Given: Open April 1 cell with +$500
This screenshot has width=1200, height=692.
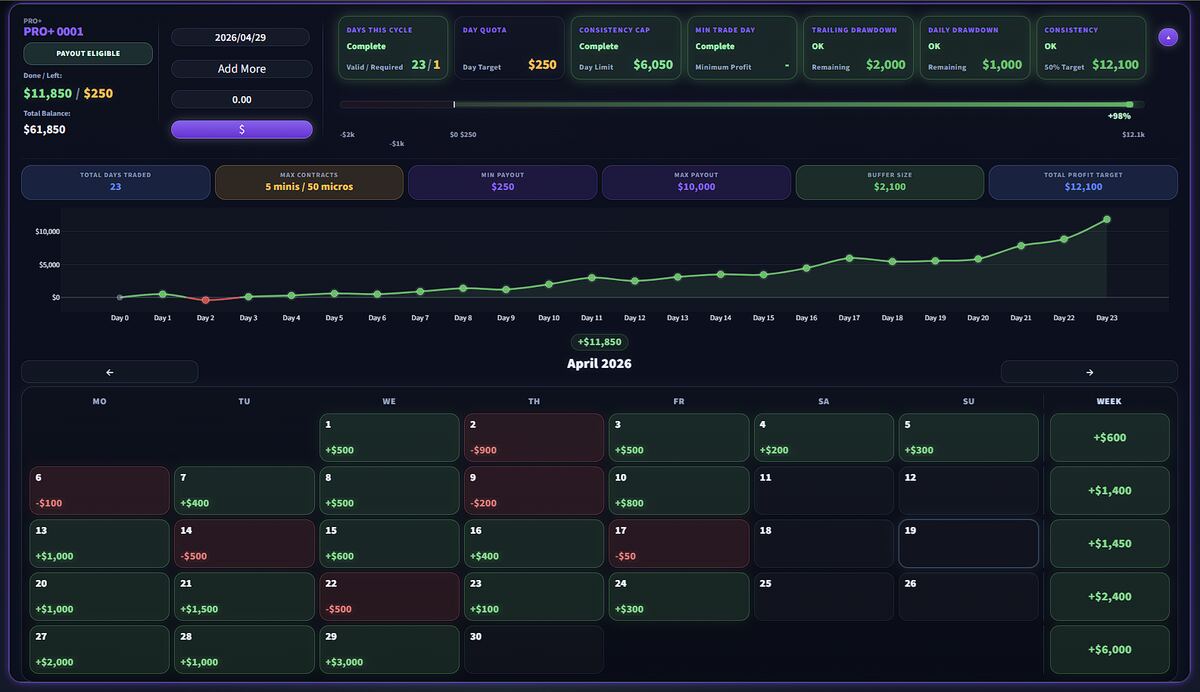Looking at the screenshot, I should coord(389,438).
